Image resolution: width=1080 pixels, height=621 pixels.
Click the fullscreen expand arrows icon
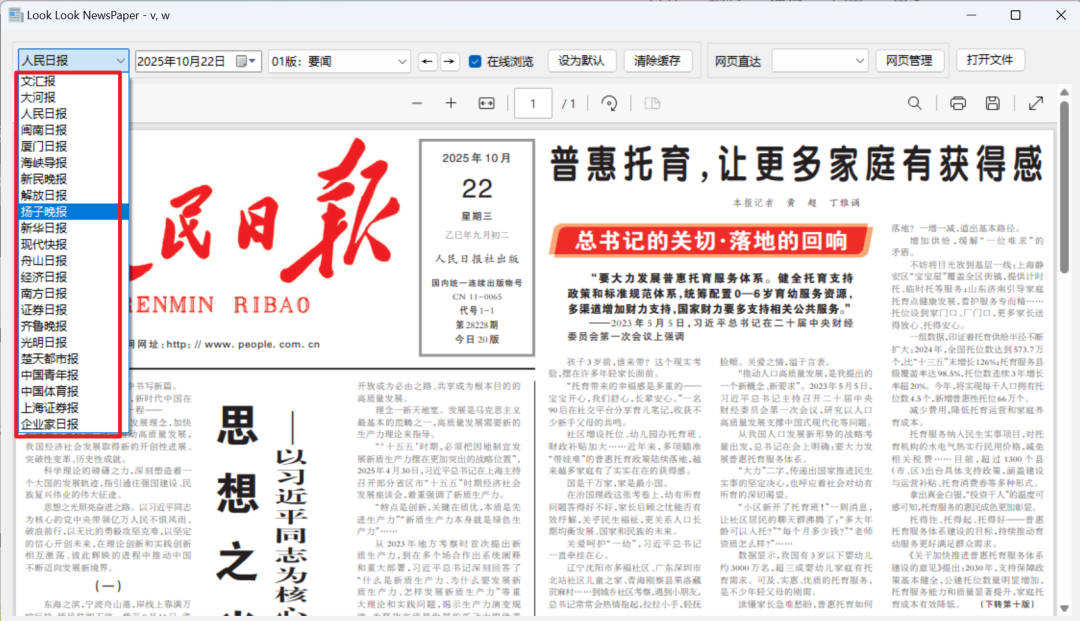tap(1035, 102)
